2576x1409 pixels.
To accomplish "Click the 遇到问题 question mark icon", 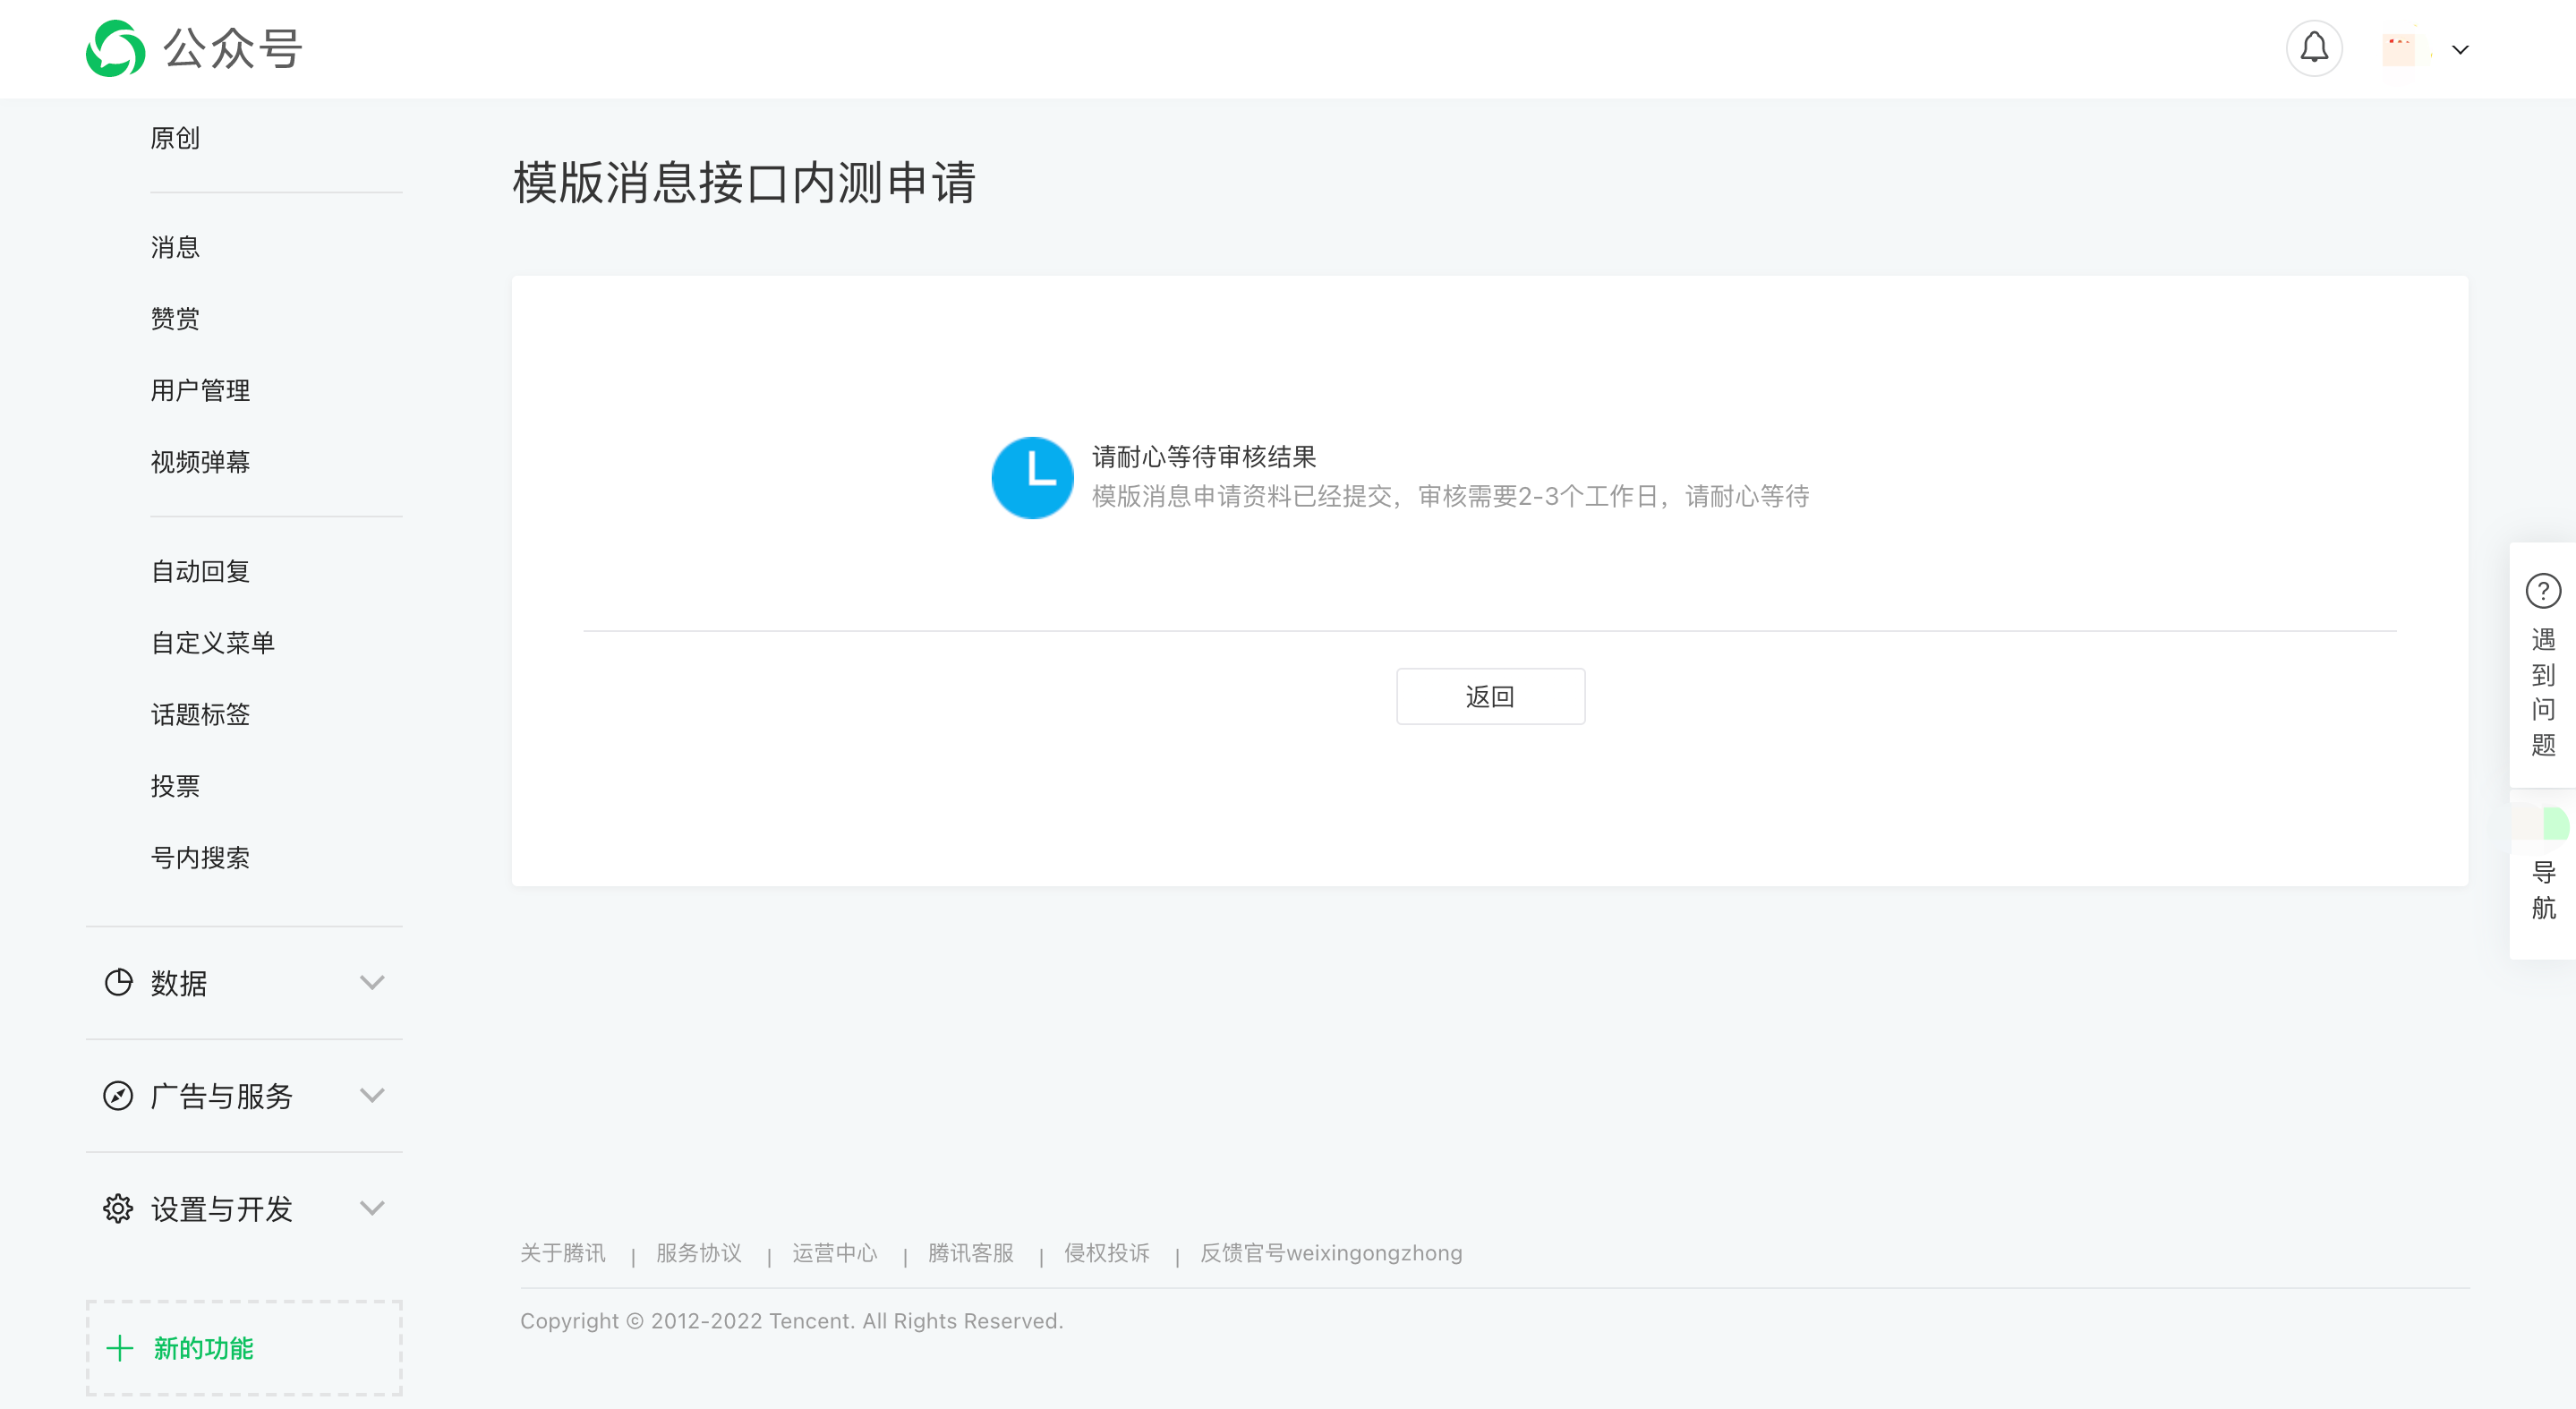I will pyautogui.click(x=2543, y=590).
